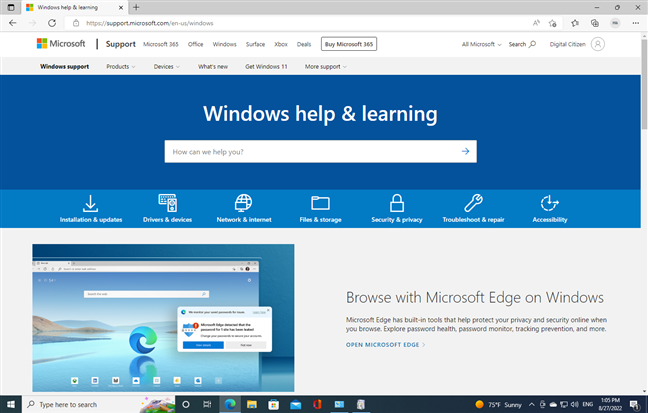Click the browser address bar URL

click(x=150, y=23)
